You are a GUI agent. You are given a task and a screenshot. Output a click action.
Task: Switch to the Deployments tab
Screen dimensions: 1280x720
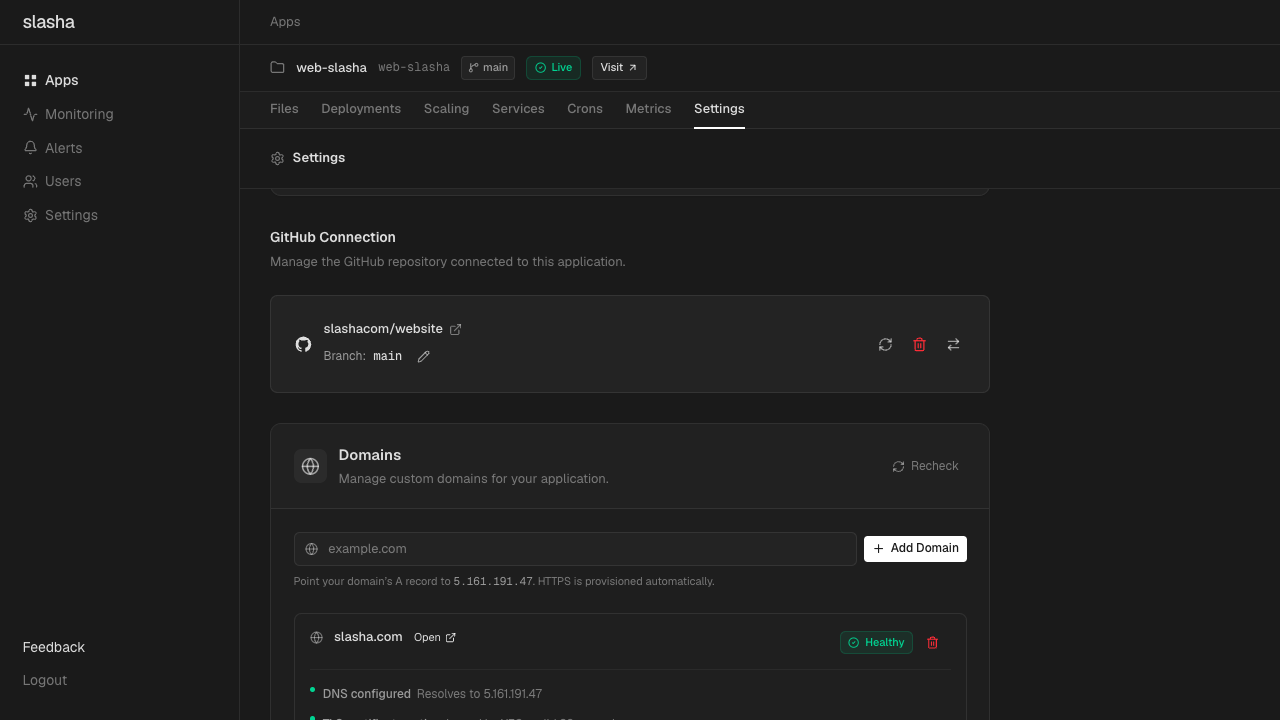(361, 109)
